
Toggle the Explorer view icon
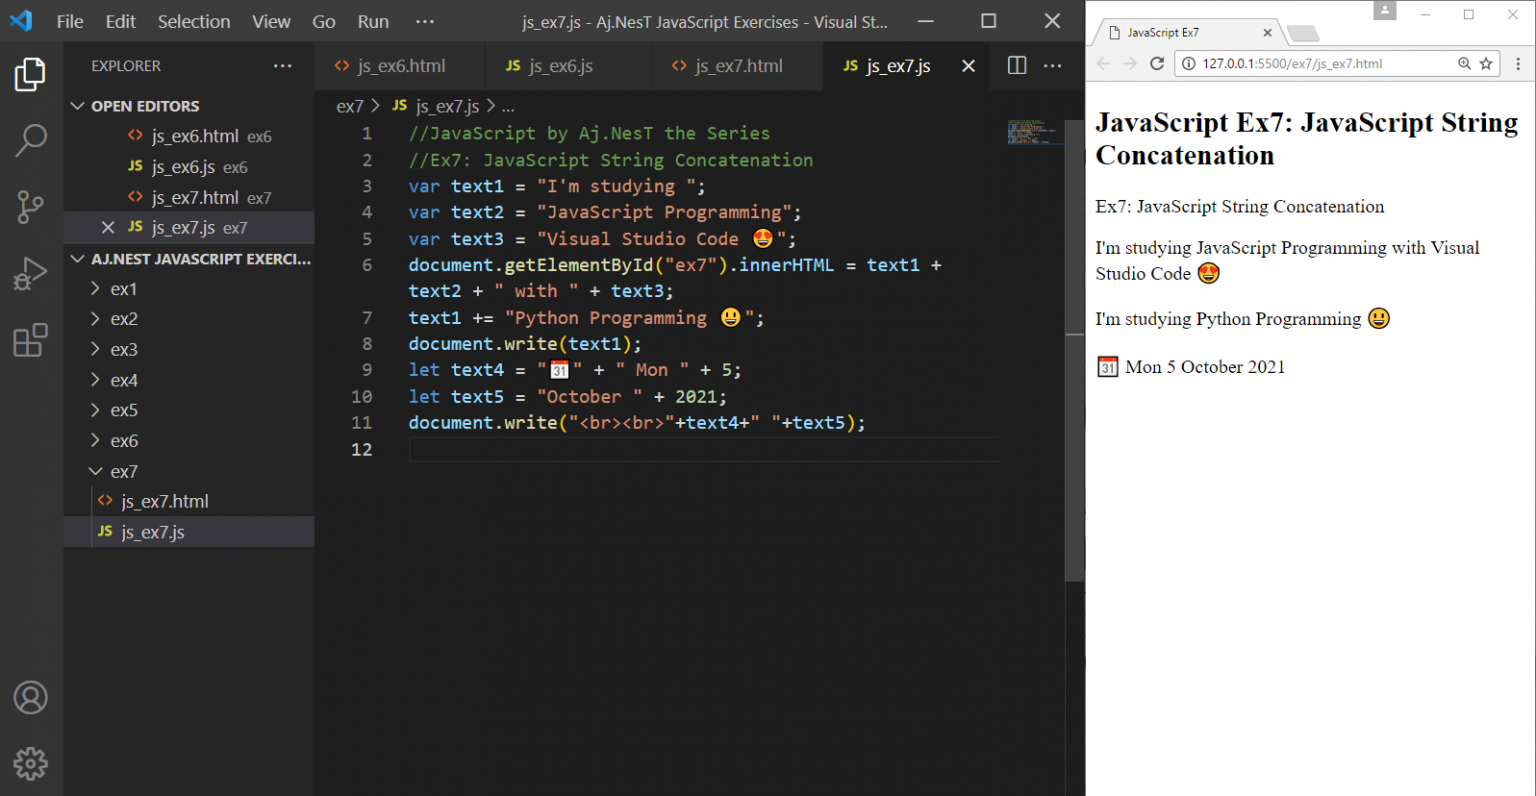click(31, 75)
